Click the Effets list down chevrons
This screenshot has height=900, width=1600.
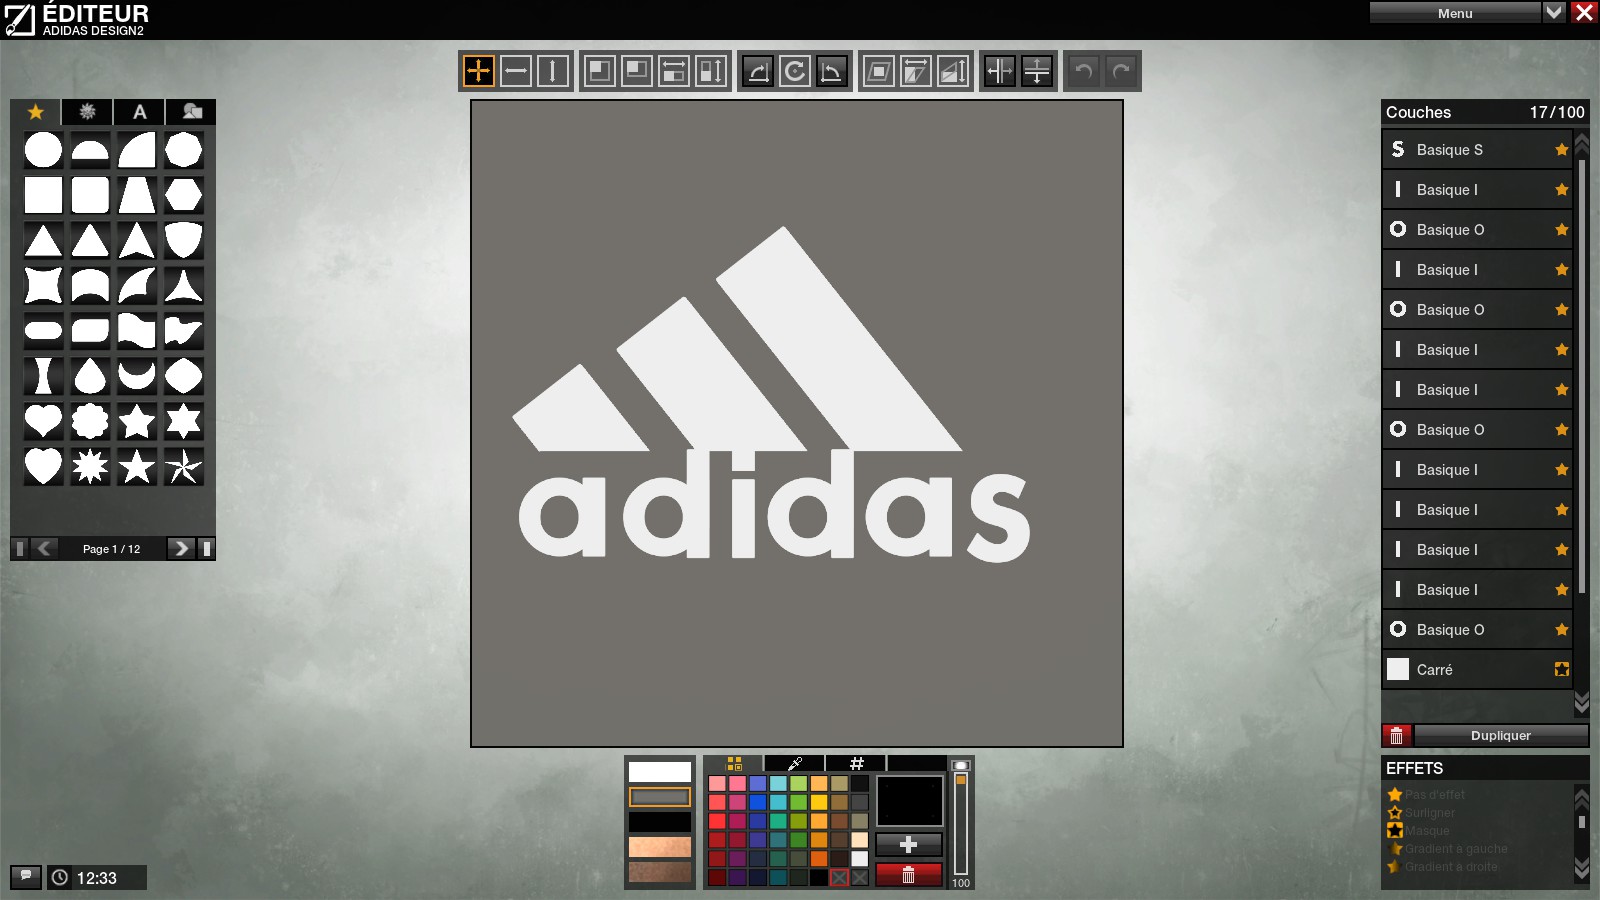pyautogui.click(x=1582, y=867)
